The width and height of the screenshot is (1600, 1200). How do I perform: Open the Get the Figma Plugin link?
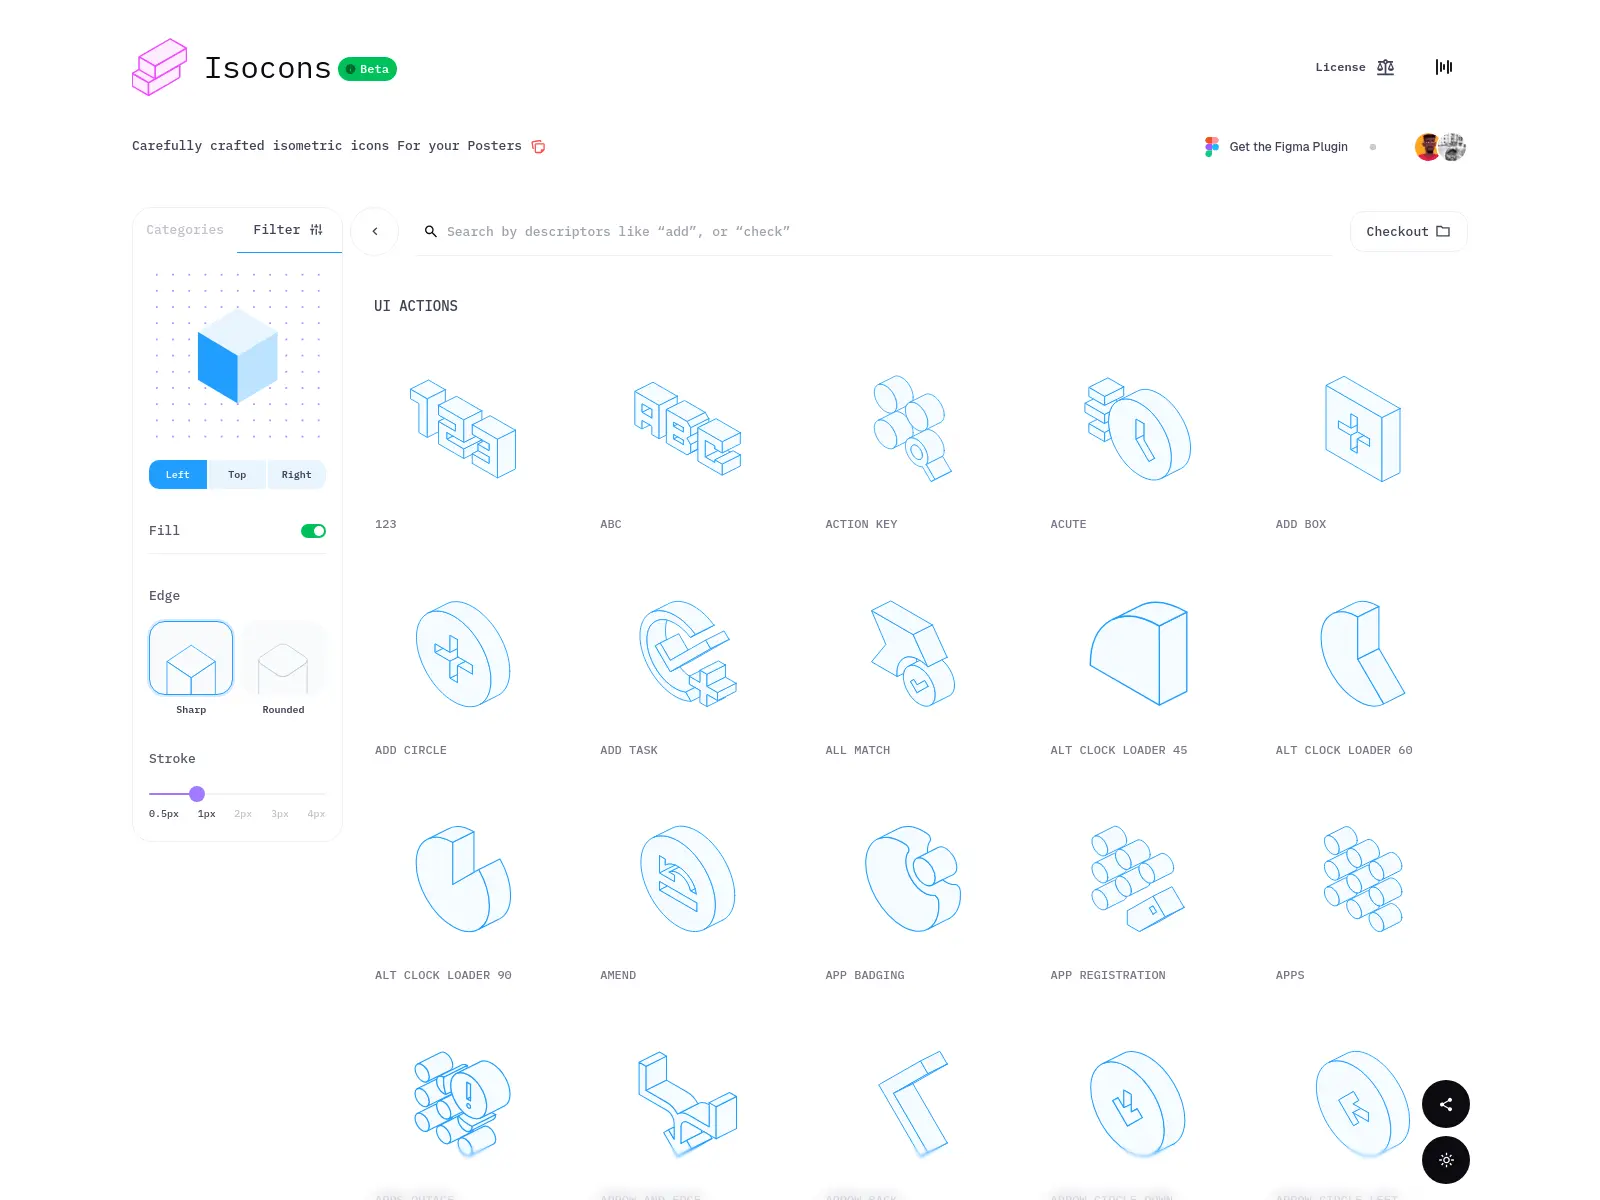click(x=1287, y=147)
